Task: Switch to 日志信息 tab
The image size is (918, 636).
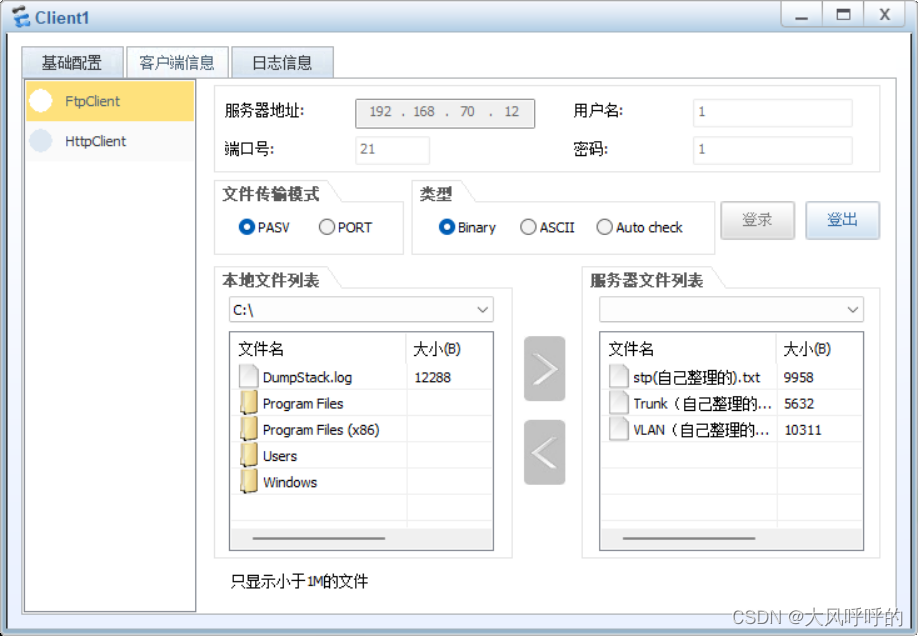Action: [x=282, y=62]
